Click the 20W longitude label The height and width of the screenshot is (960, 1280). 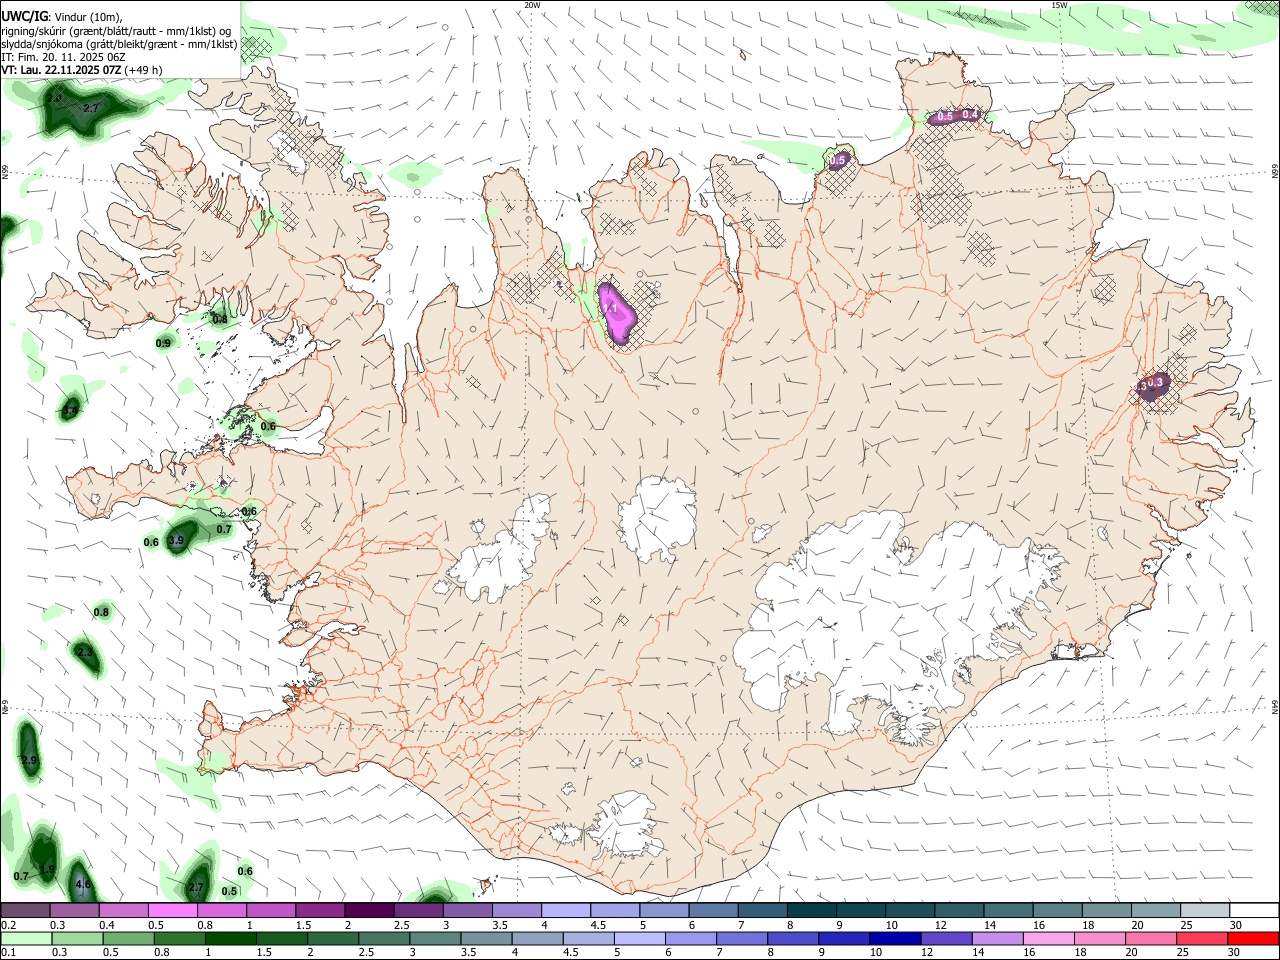click(x=532, y=5)
